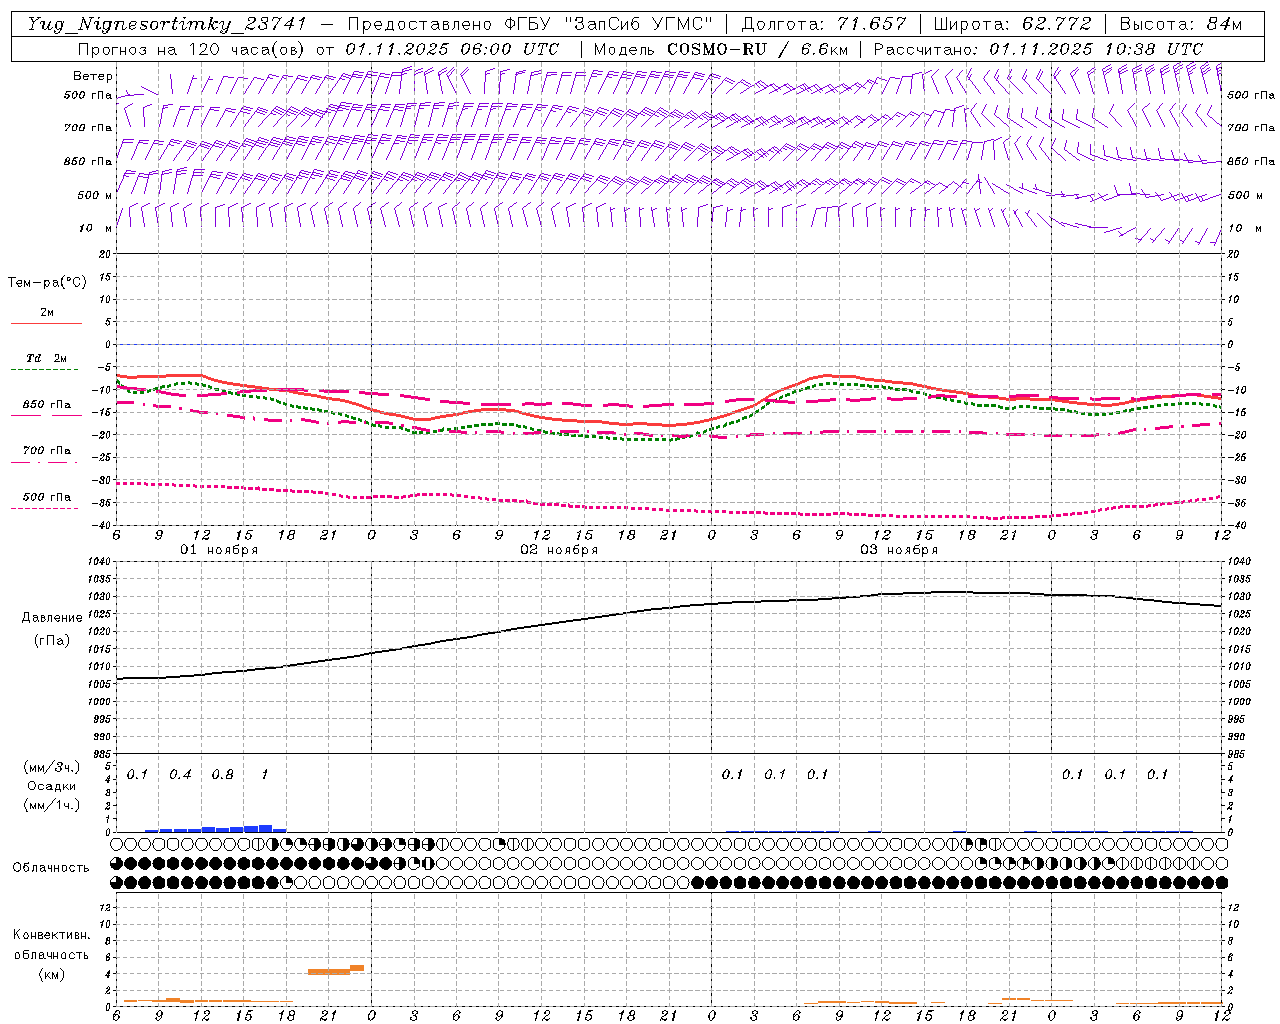This screenshot has height=1024, width=1280.
Task: Click the '03 ноября' date label
Action: point(899,550)
